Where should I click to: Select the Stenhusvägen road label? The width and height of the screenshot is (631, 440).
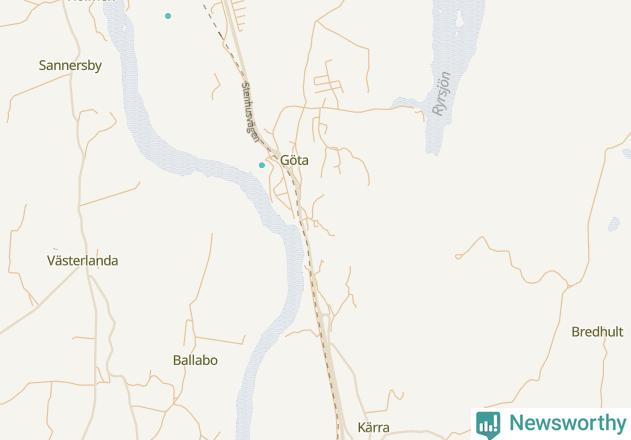click(250, 112)
